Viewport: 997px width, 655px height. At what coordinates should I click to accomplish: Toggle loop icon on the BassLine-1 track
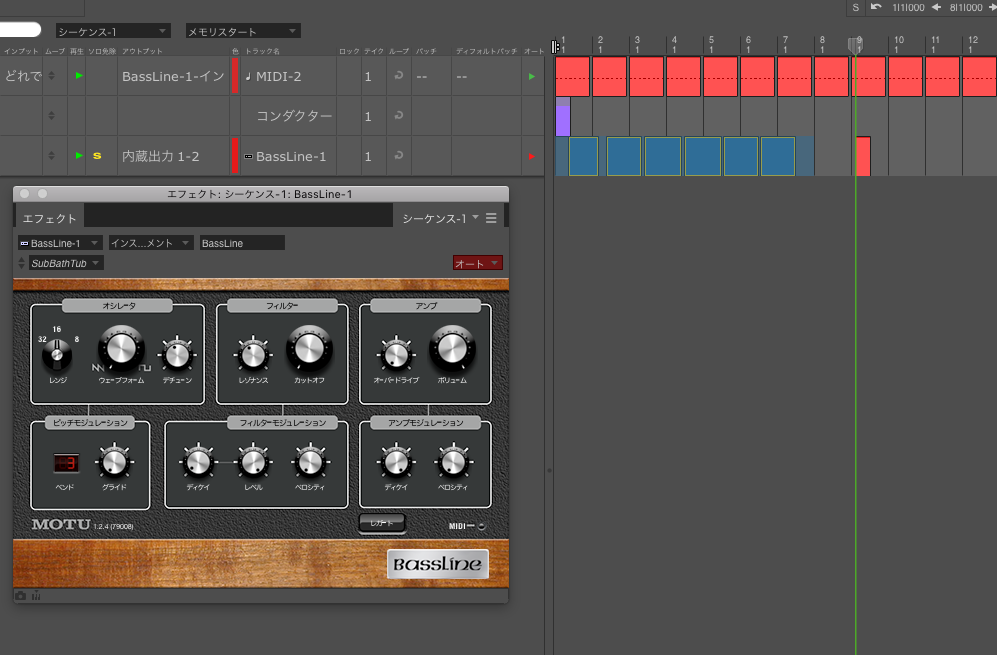point(399,156)
